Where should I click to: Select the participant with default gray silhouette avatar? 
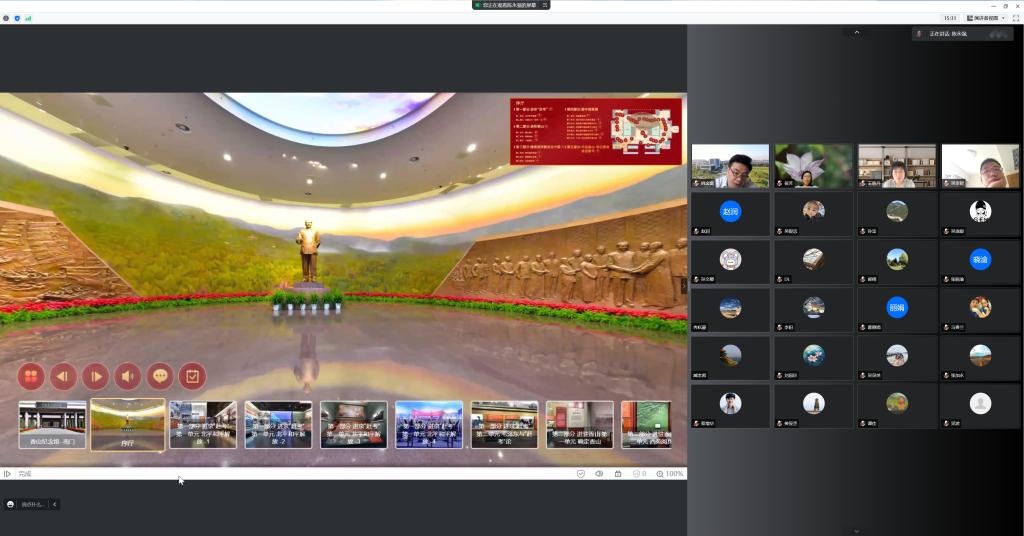(x=980, y=406)
